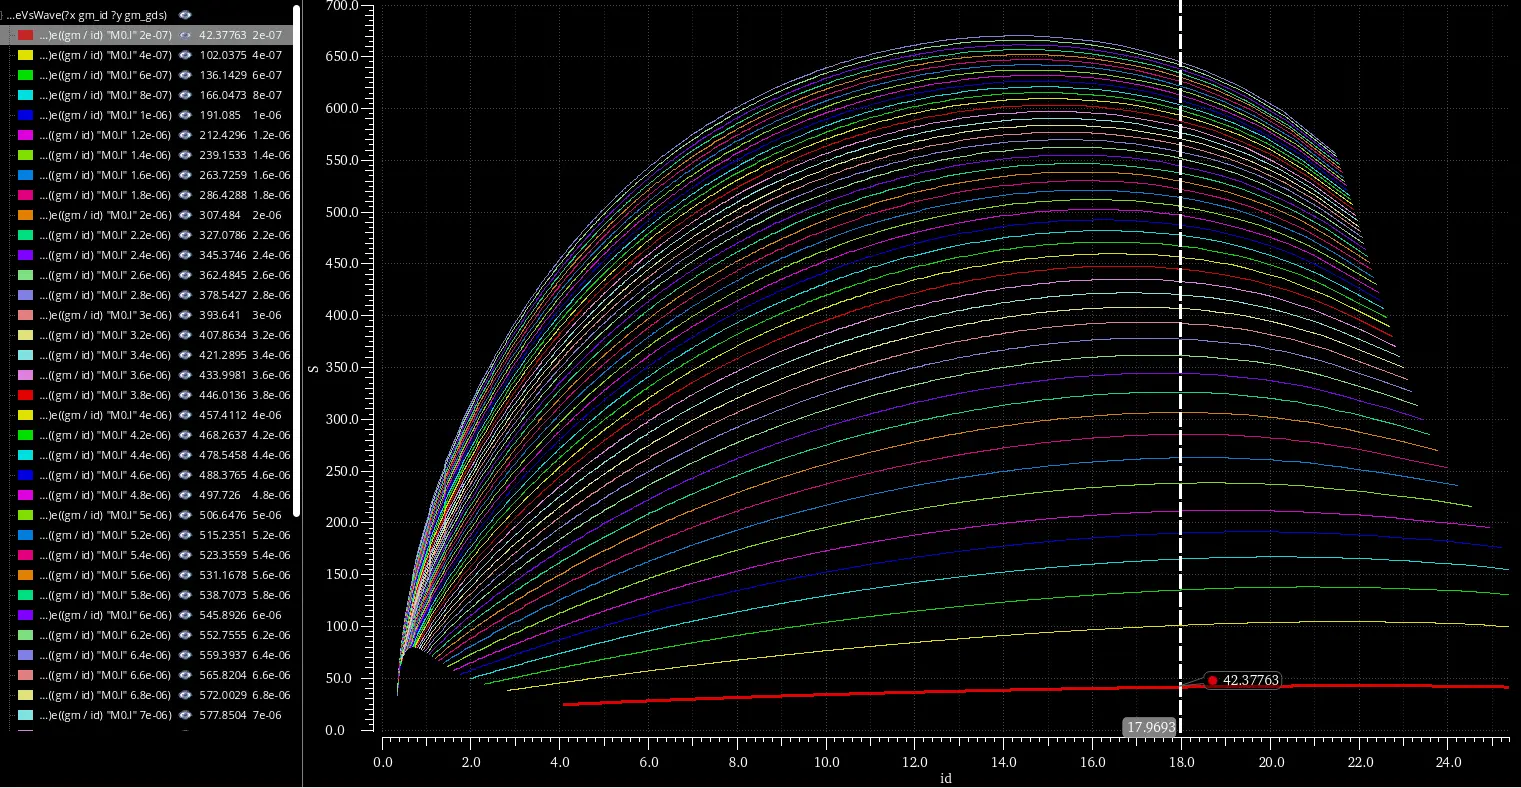
Task: Click the eye icon for the 2.8e-06 trace
Action: [x=185, y=295]
